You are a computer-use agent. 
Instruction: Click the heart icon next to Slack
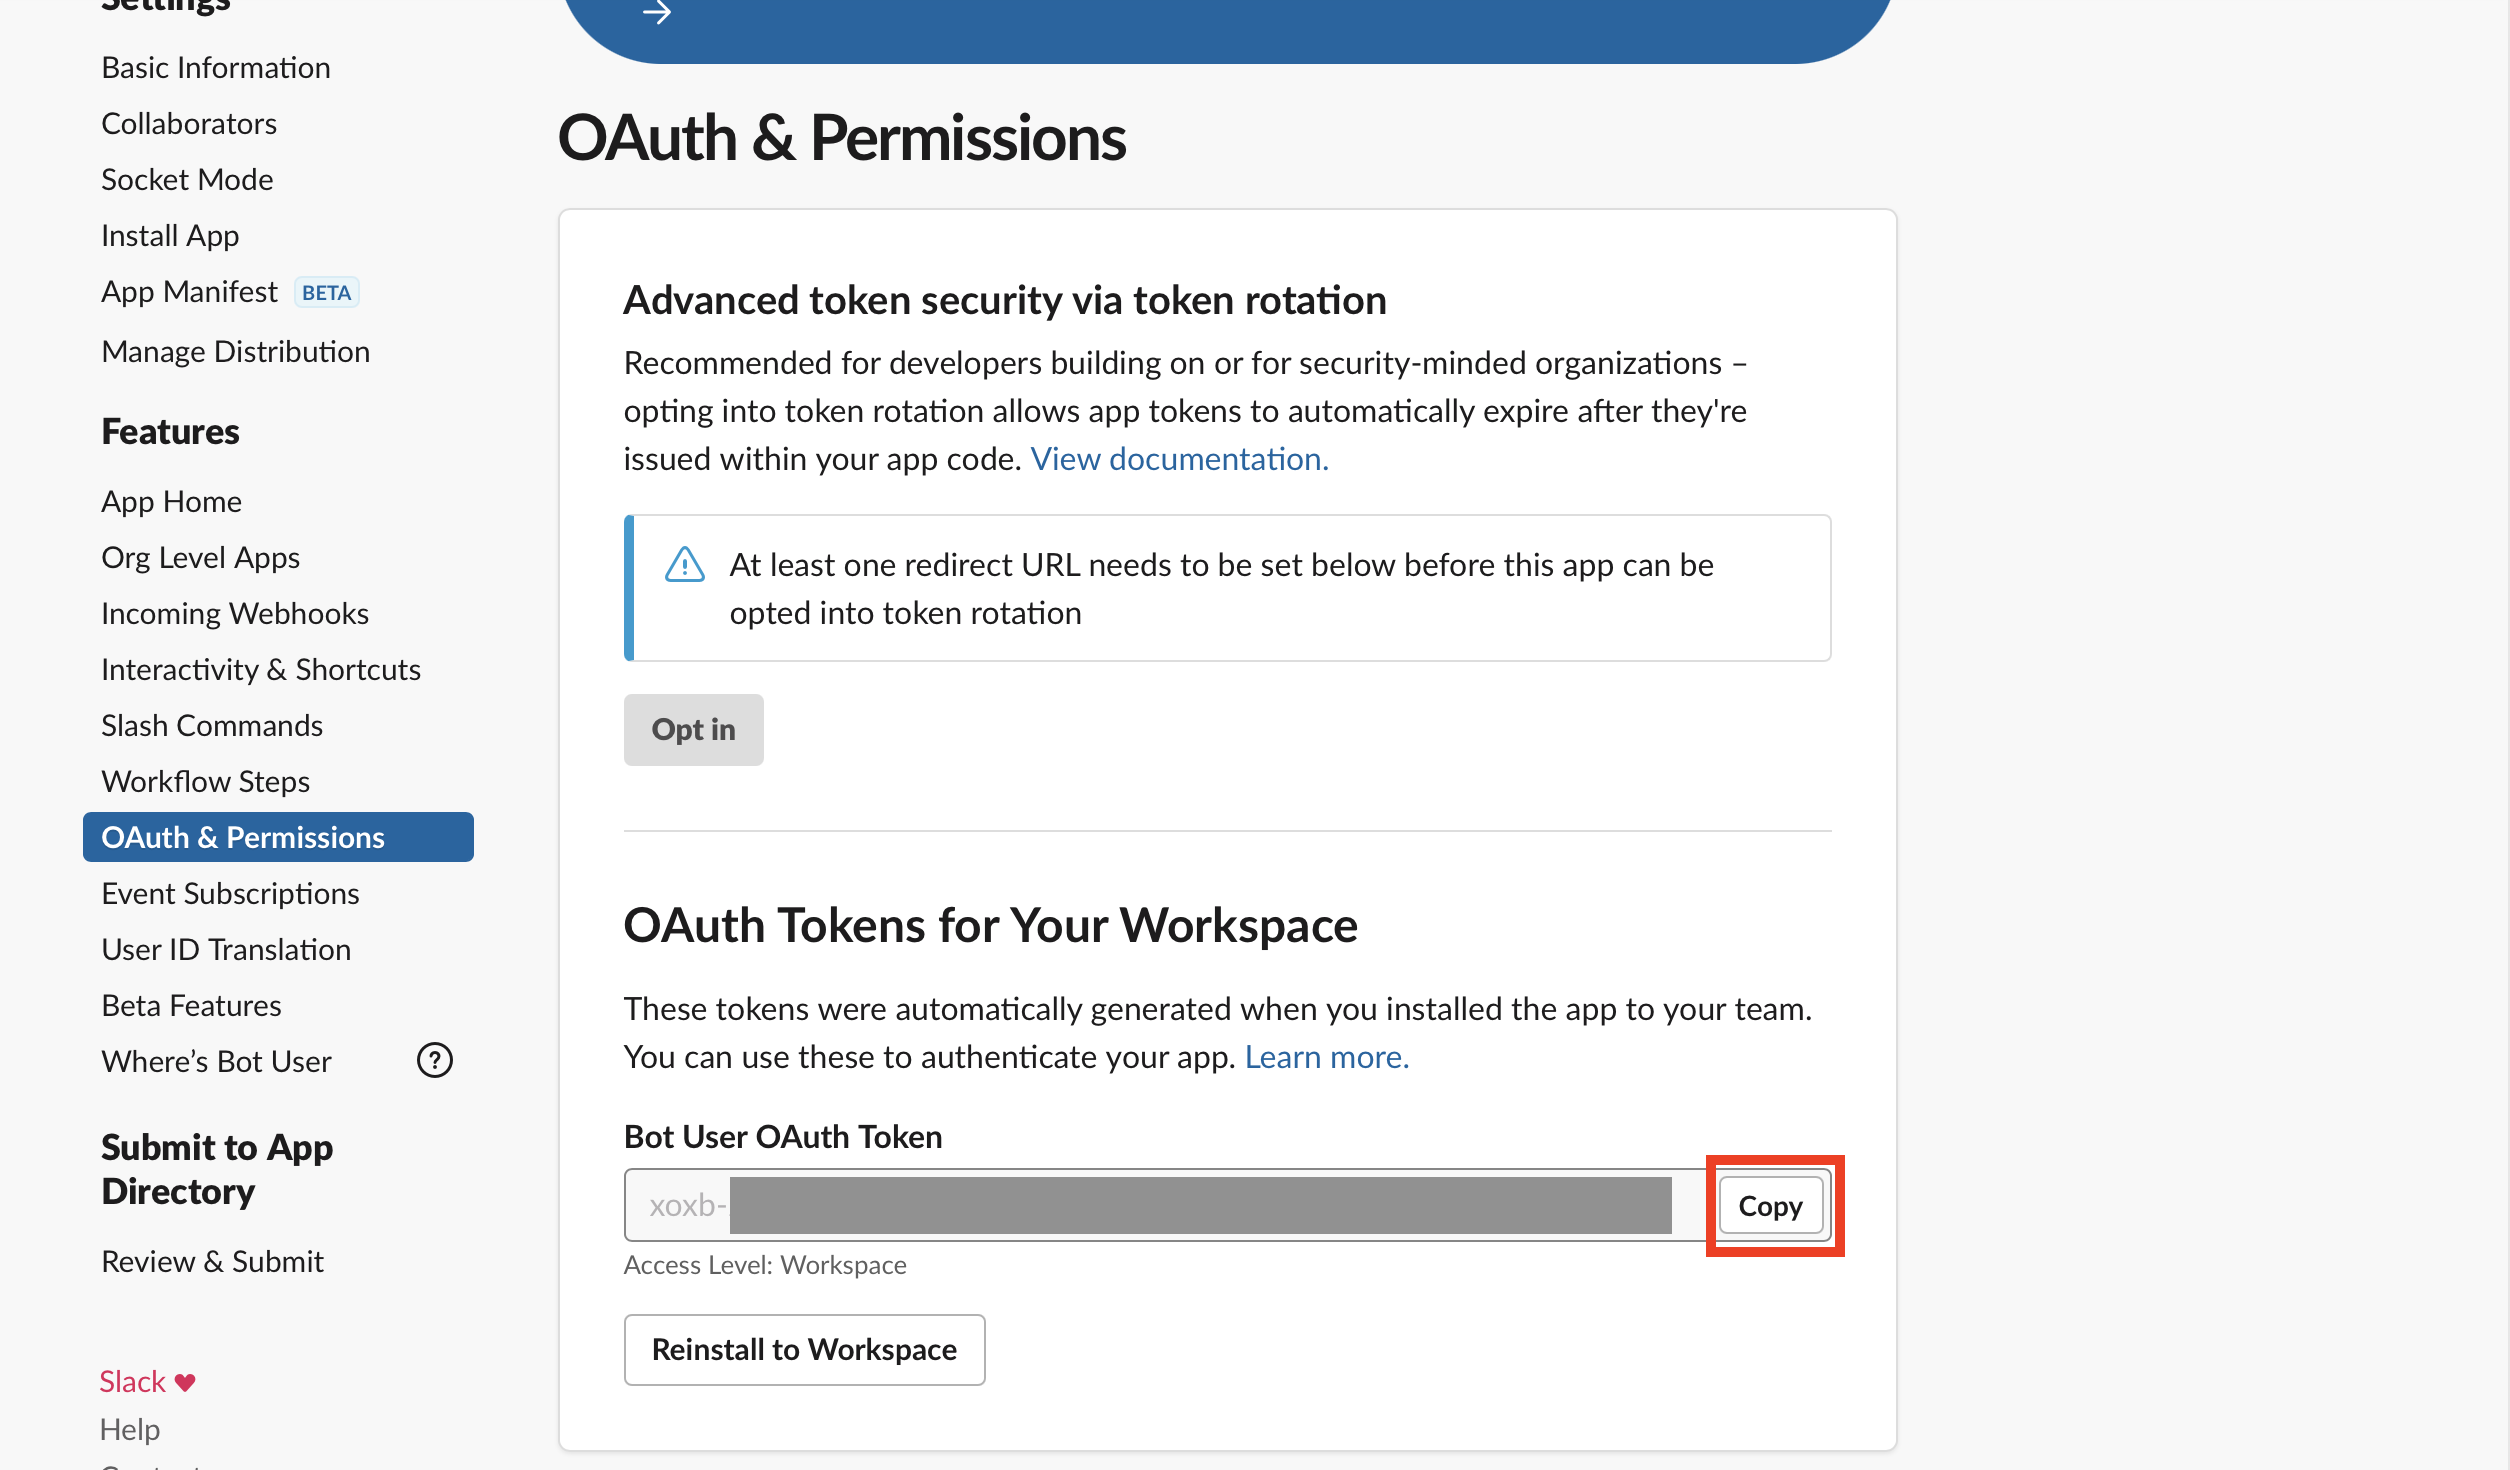185,1382
